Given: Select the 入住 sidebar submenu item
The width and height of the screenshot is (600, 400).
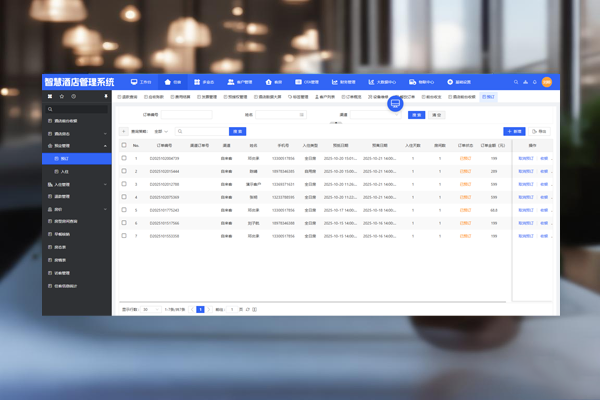Looking at the screenshot, I should [x=64, y=172].
